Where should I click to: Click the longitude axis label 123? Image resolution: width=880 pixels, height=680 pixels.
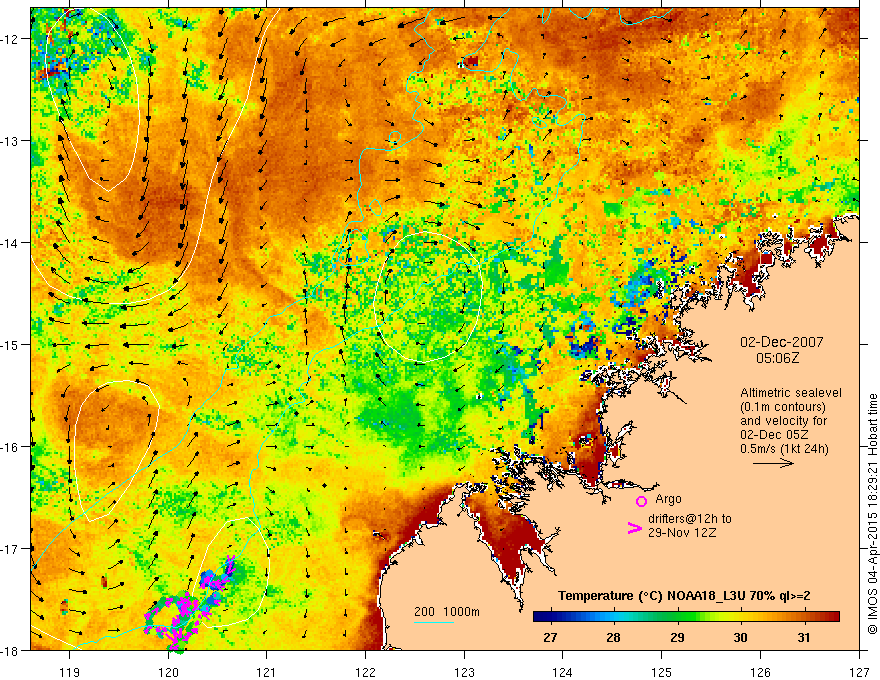point(465,672)
